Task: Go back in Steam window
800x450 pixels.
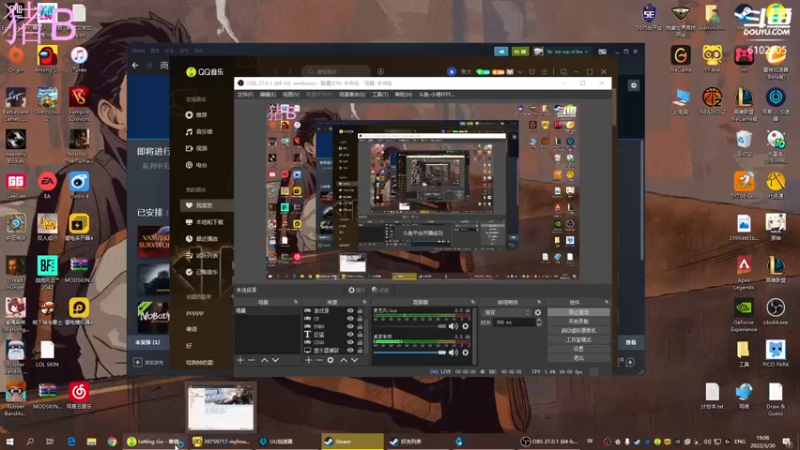Action: (x=135, y=65)
